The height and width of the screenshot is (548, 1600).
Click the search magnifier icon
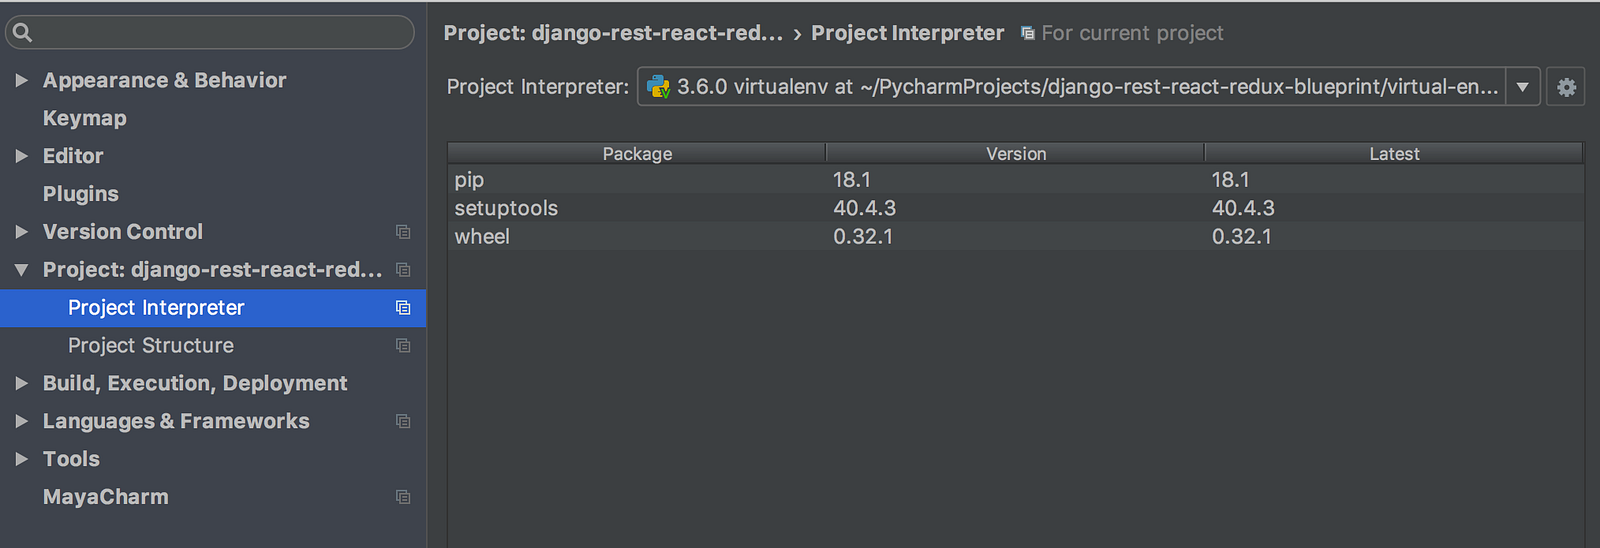click(22, 33)
